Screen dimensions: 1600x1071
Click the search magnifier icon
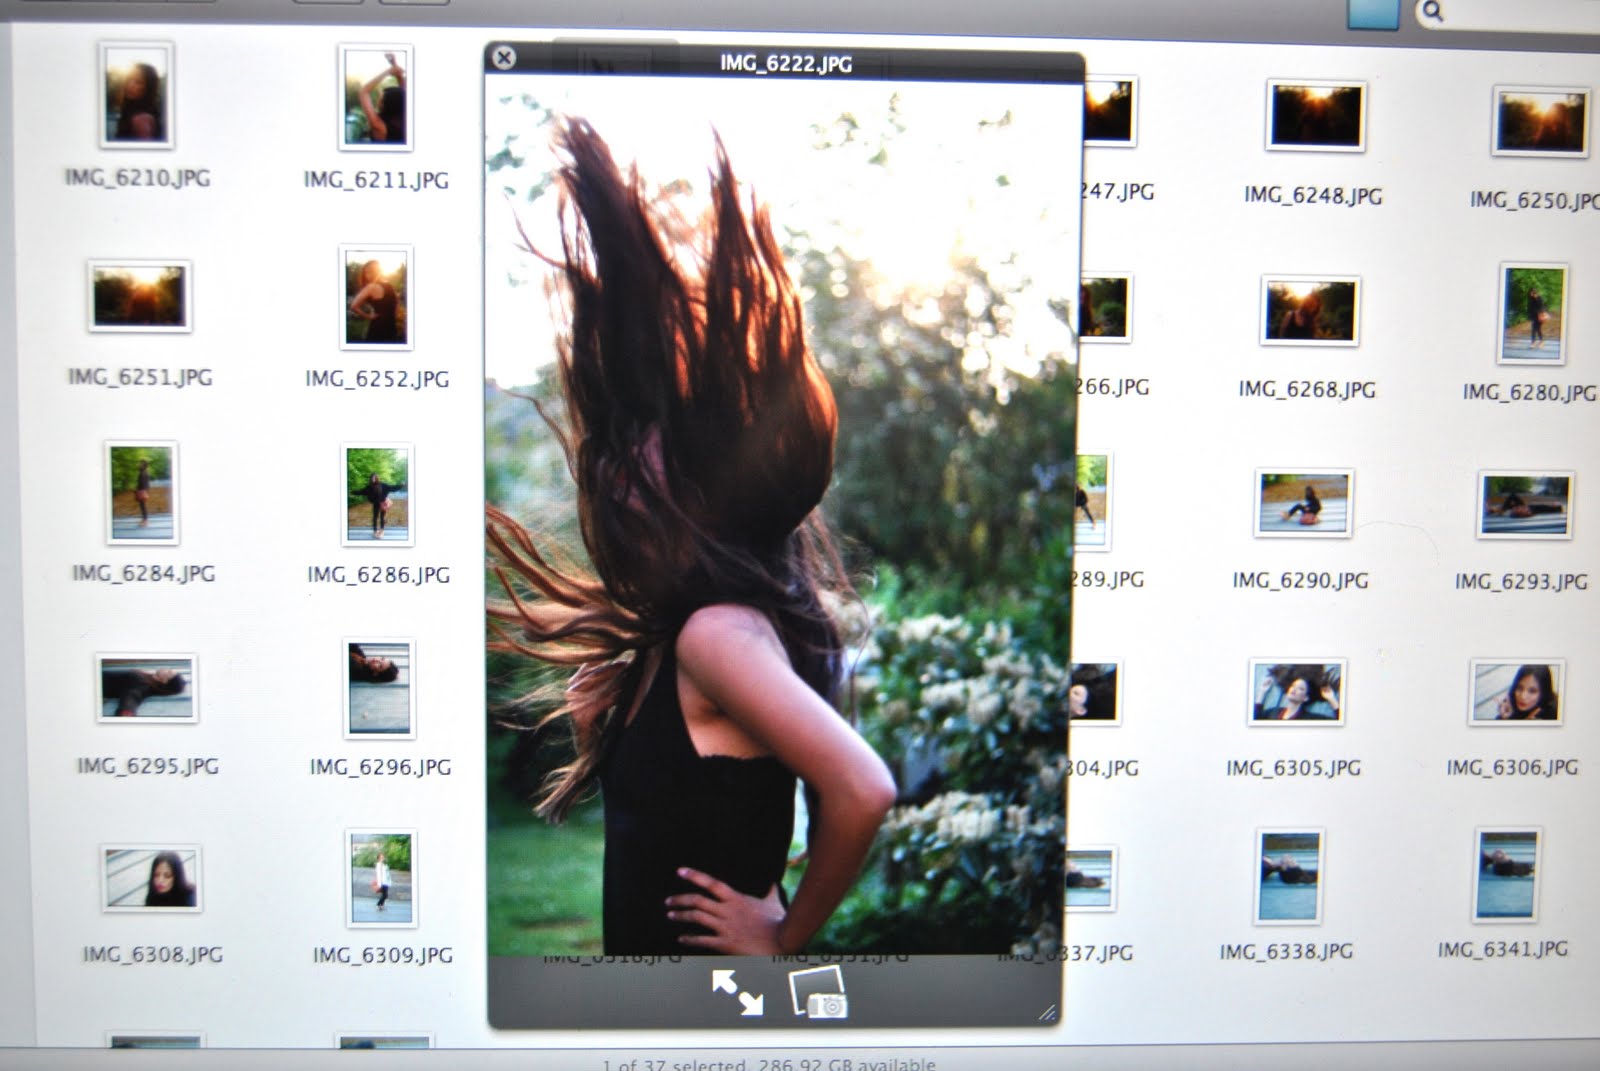(1432, 12)
